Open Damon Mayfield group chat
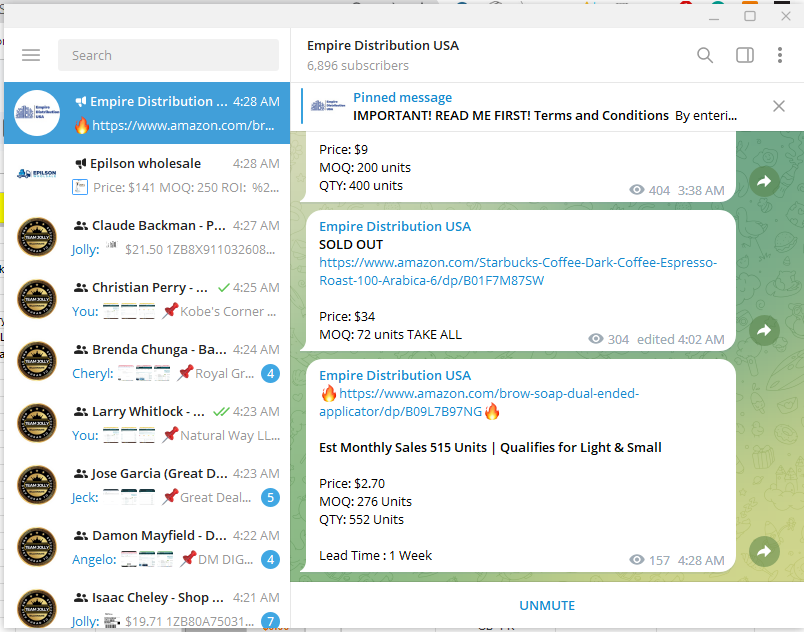 click(147, 547)
